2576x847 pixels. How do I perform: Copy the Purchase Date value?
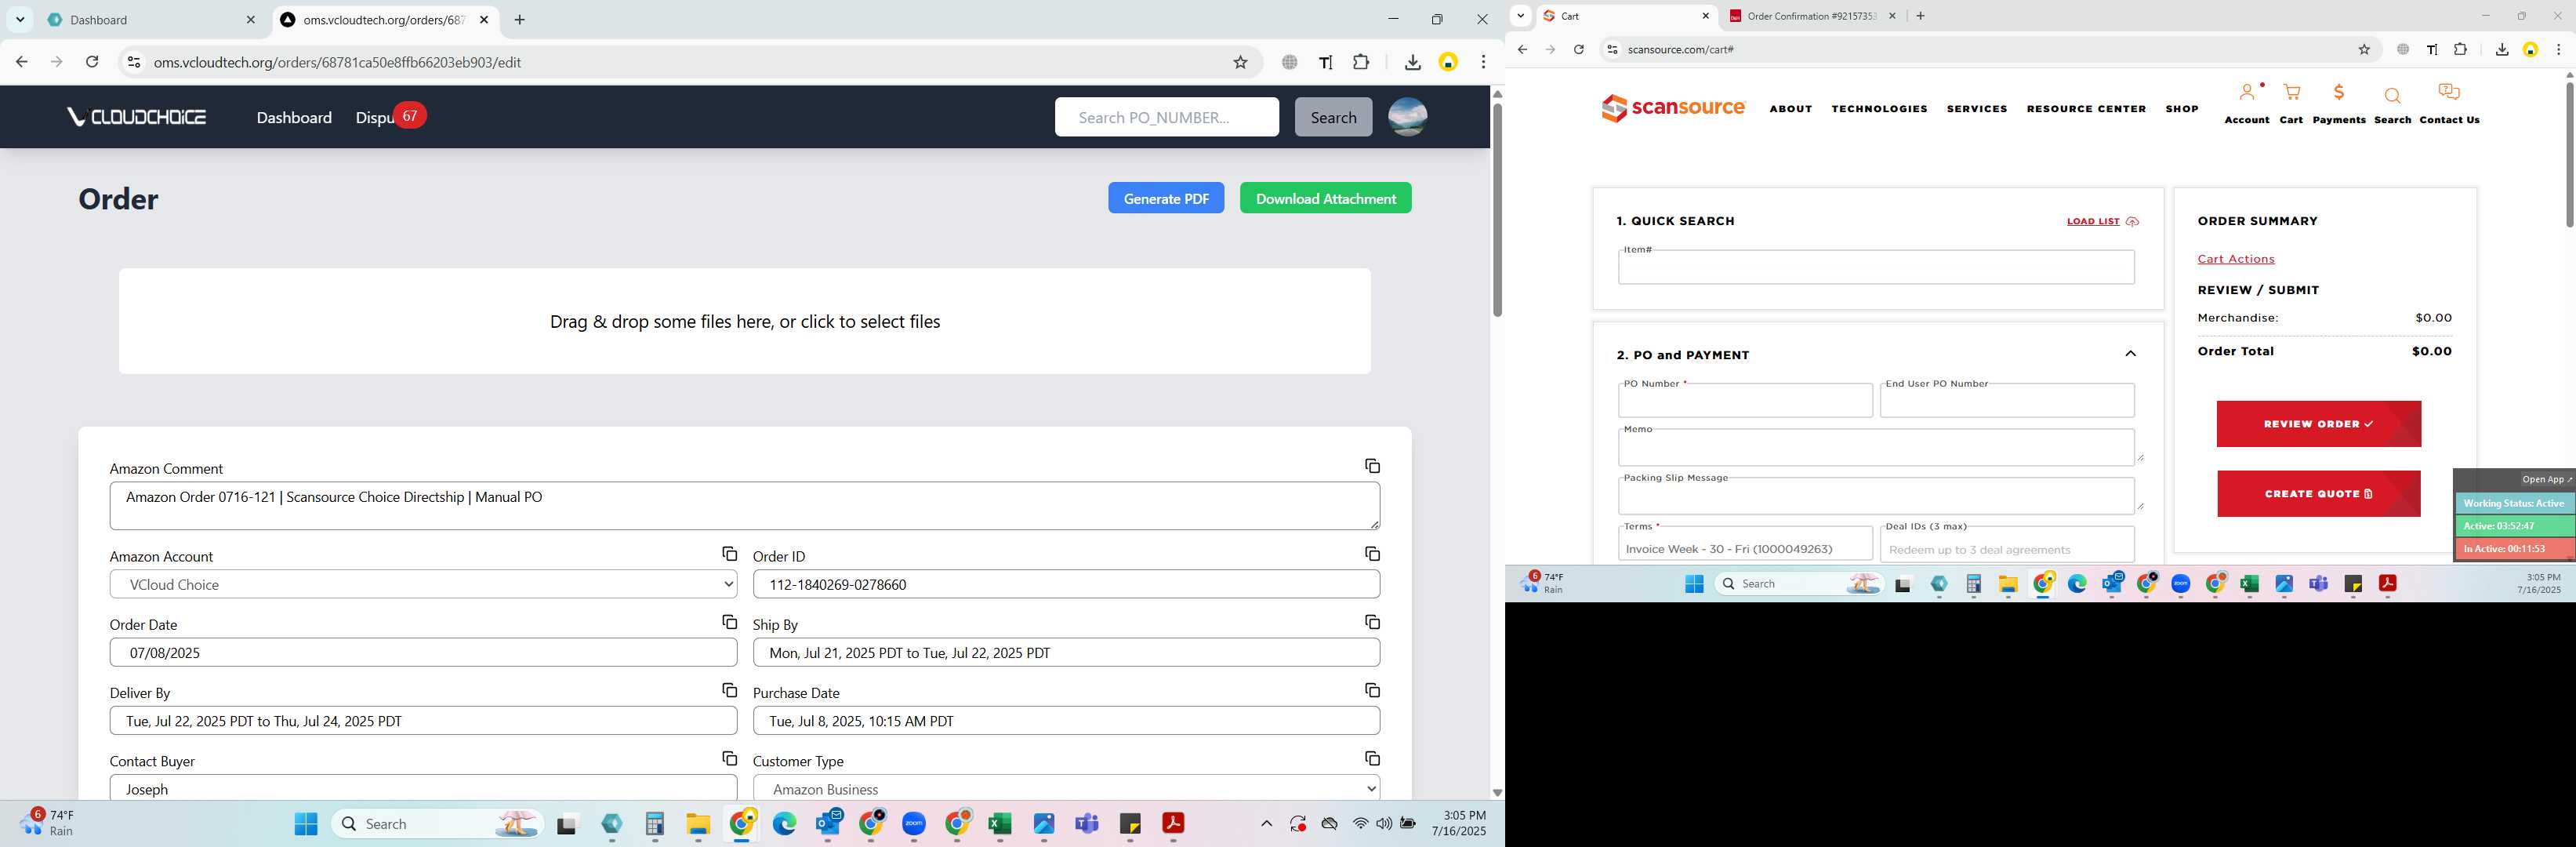click(1372, 690)
